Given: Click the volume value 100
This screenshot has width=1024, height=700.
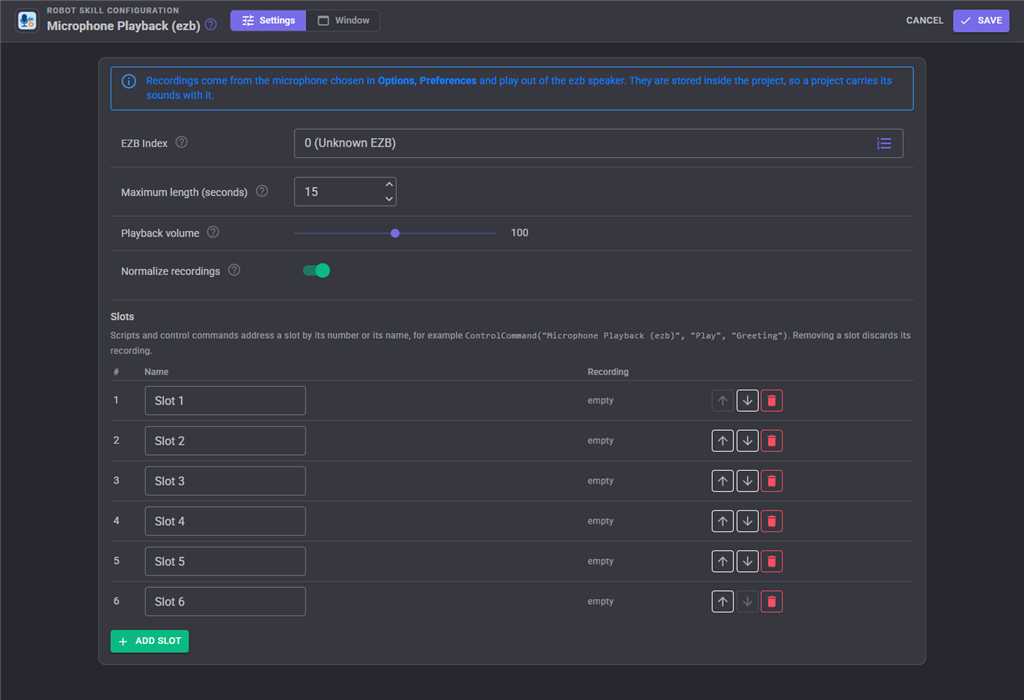Looking at the screenshot, I should (x=519, y=233).
